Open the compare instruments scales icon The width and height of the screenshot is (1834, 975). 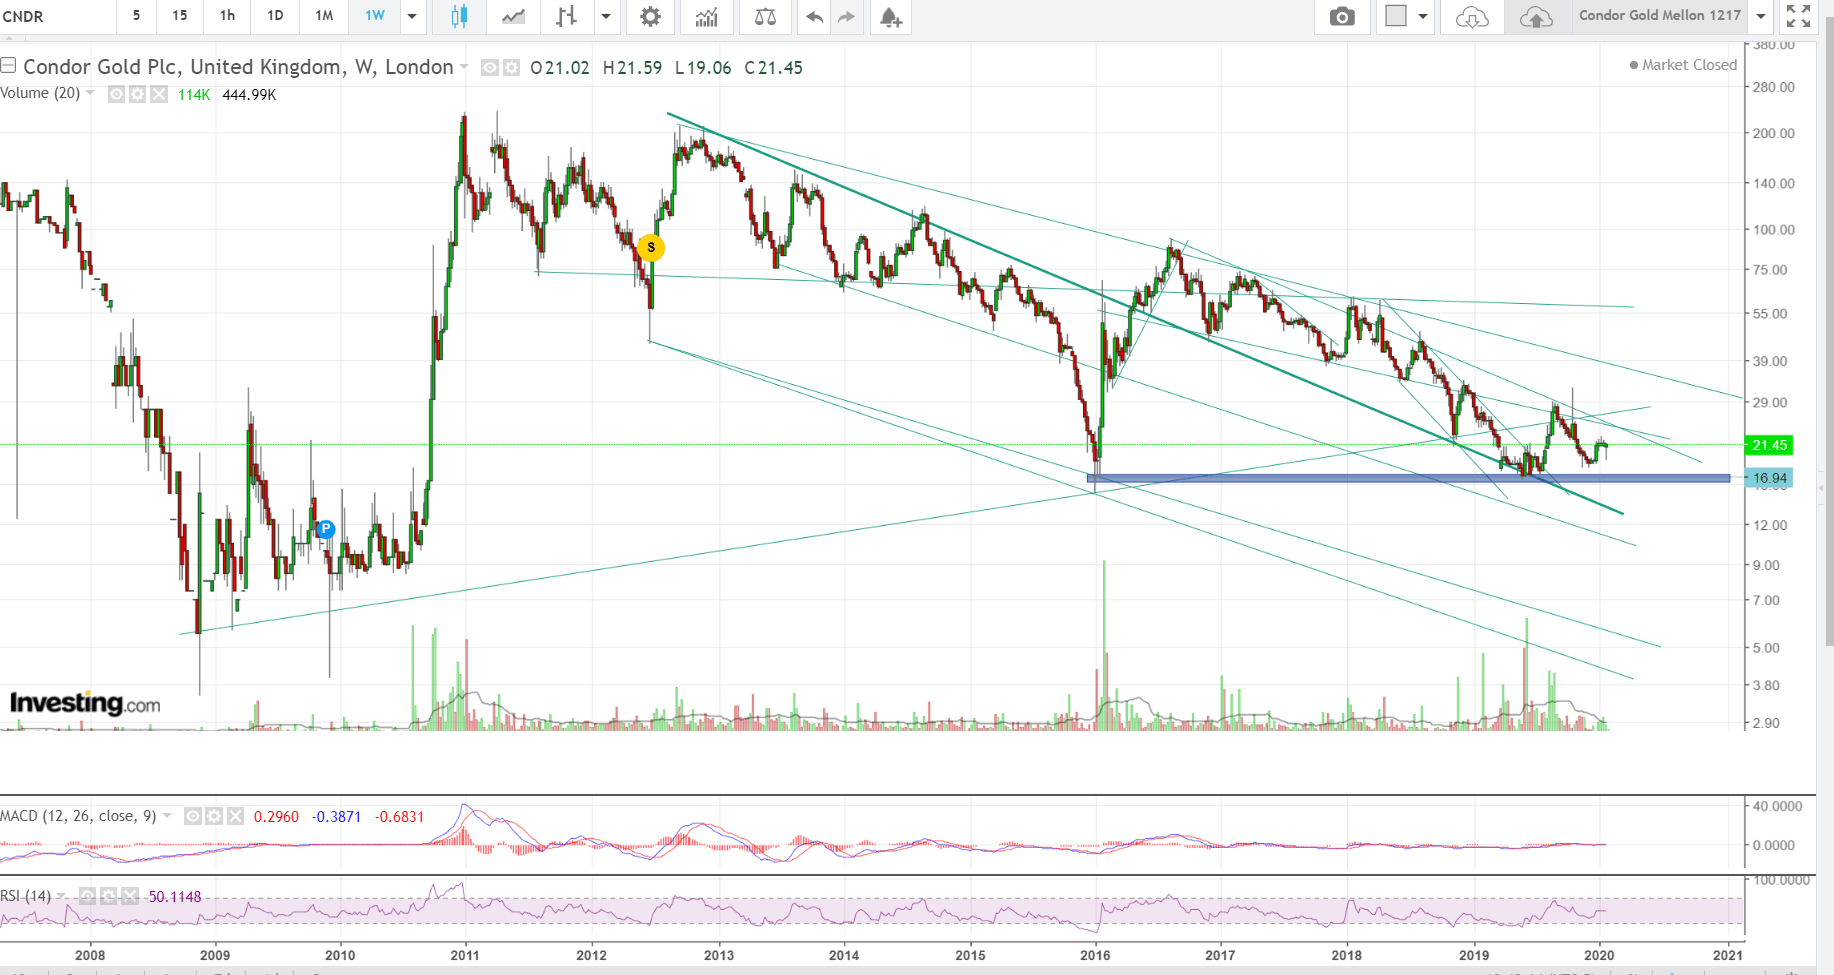click(x=765, y=17)
